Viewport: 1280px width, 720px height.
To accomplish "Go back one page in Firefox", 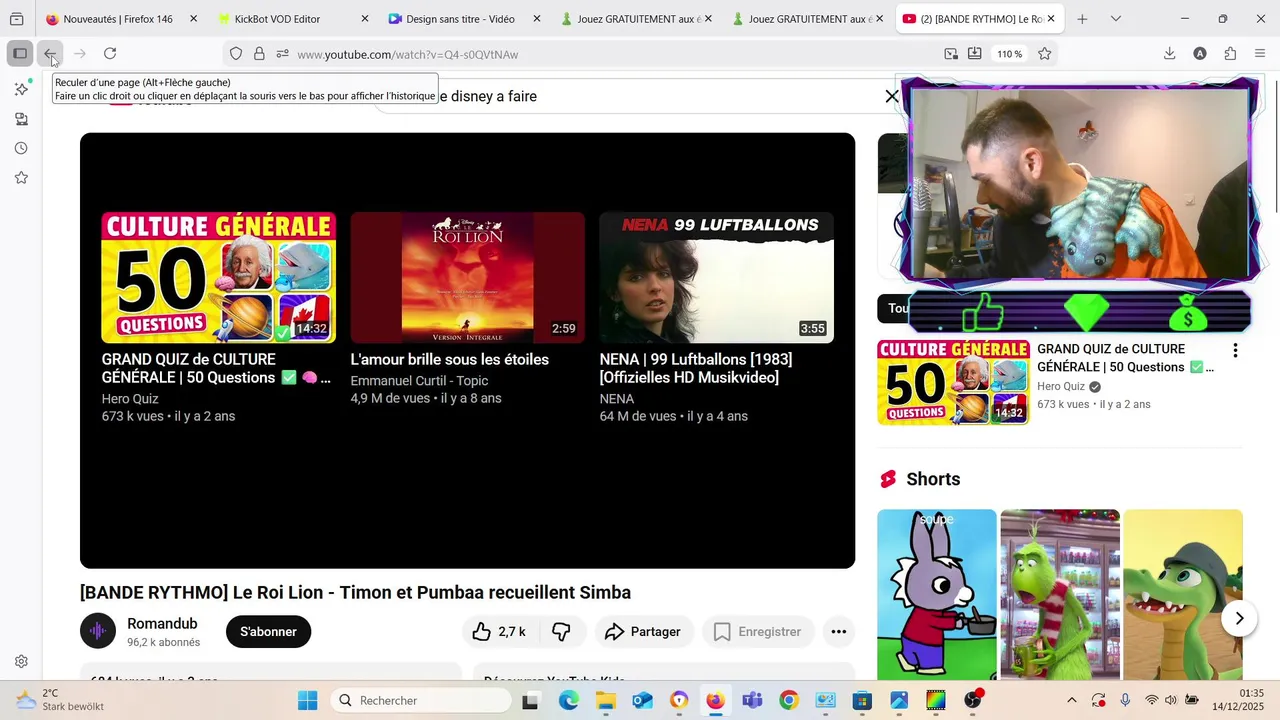I will point(50,54).
